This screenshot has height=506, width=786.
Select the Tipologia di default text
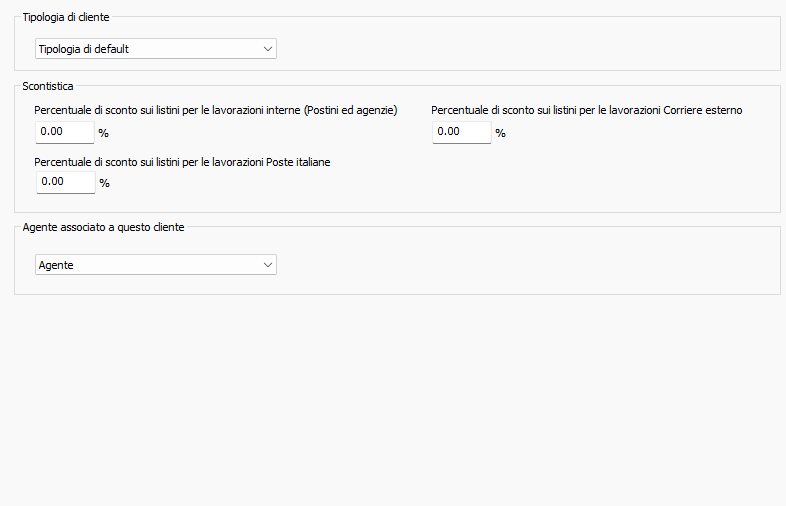tap(83, 48)
